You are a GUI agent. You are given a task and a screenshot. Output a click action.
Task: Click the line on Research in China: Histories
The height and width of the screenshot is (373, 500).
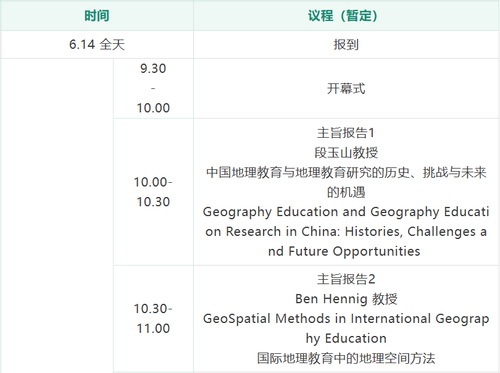click(303, 232)
